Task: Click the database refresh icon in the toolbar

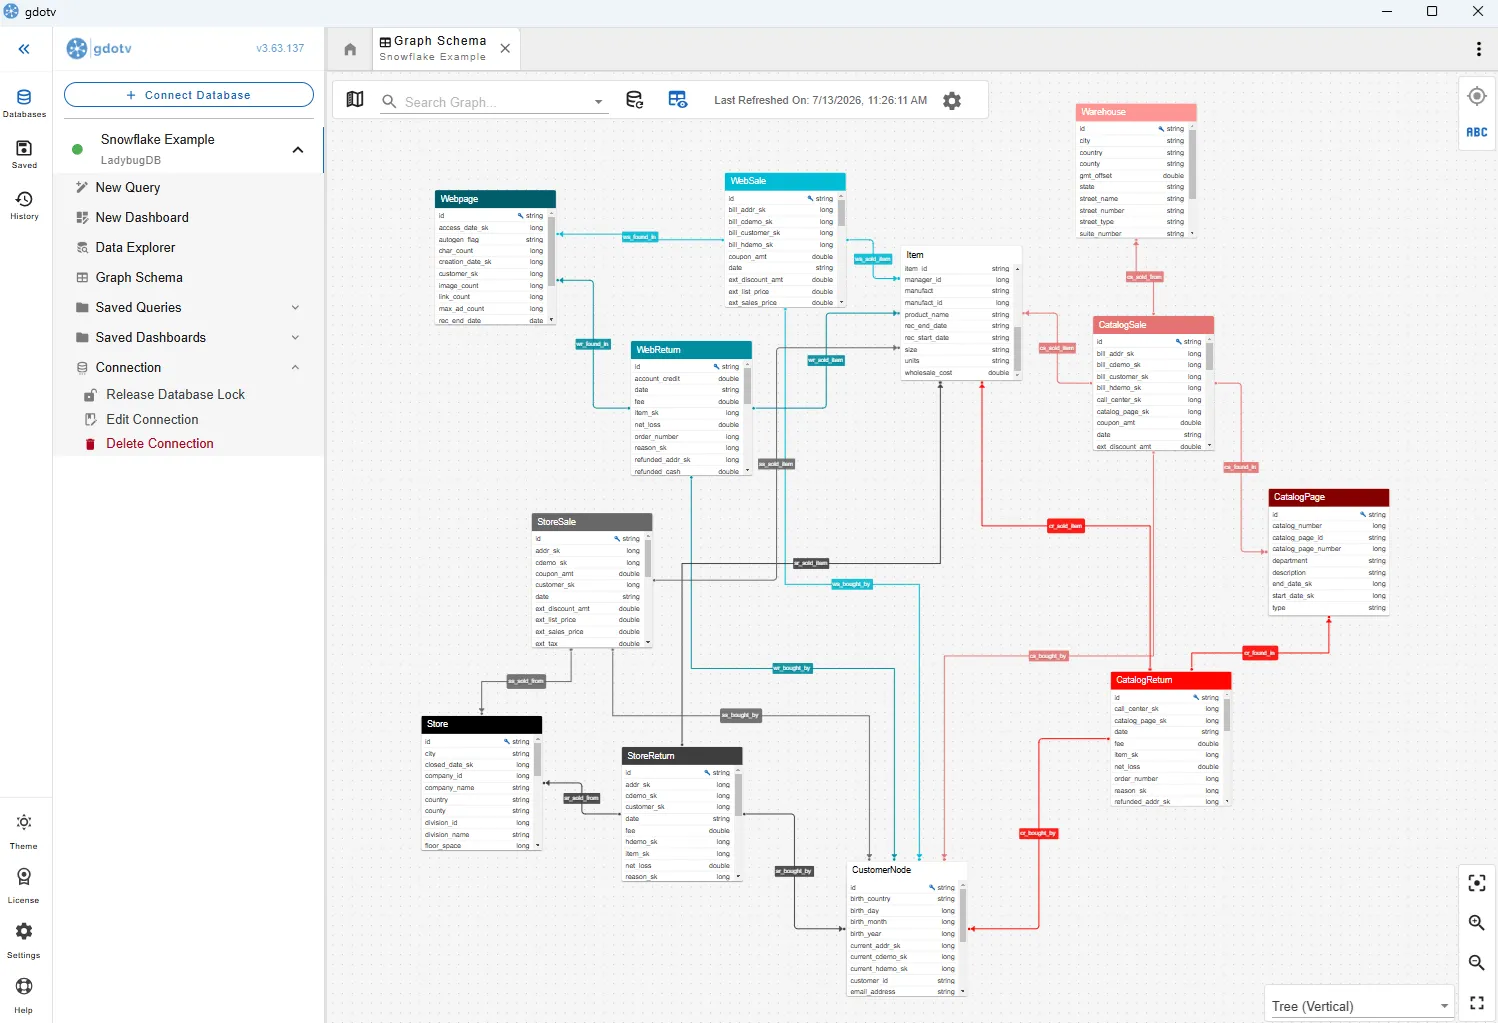Action: click(635, 100)
